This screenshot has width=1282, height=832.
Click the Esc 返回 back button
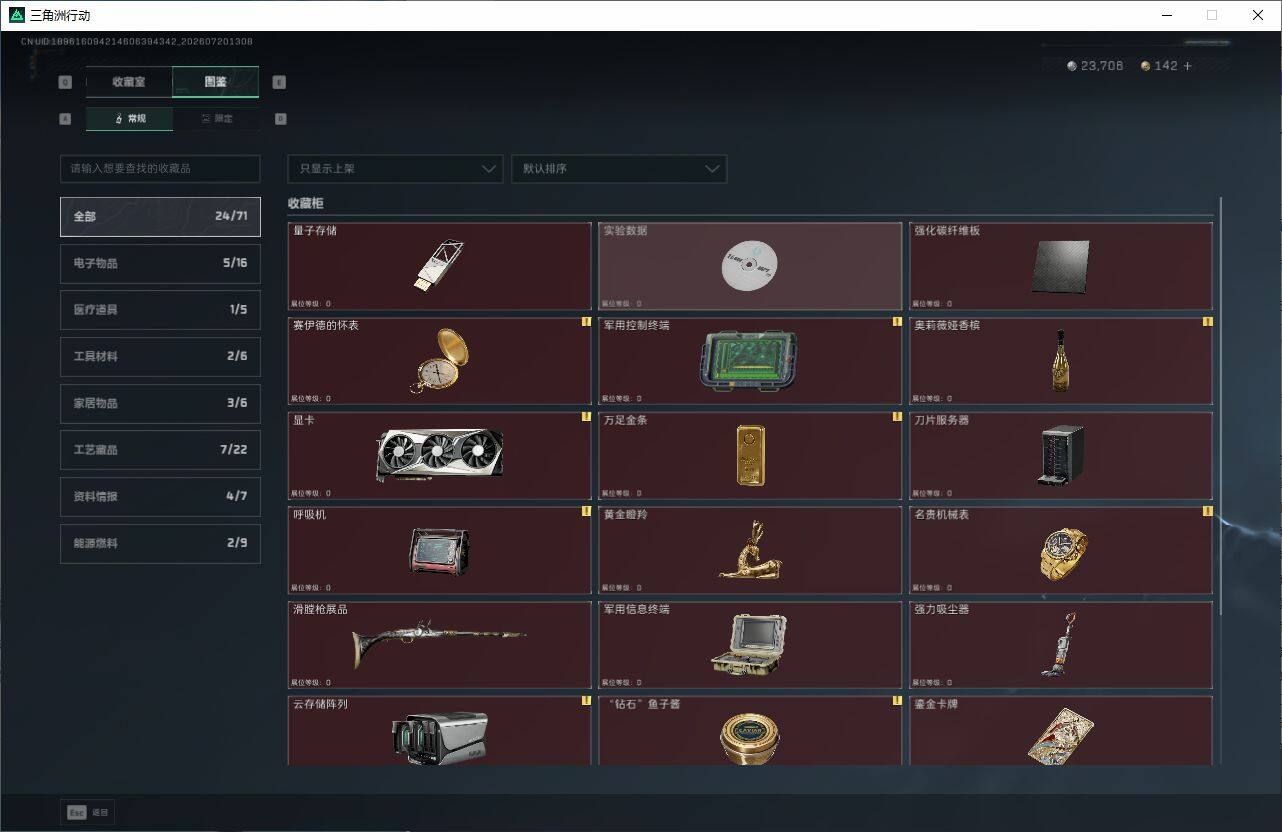click(x=88, y=812)
